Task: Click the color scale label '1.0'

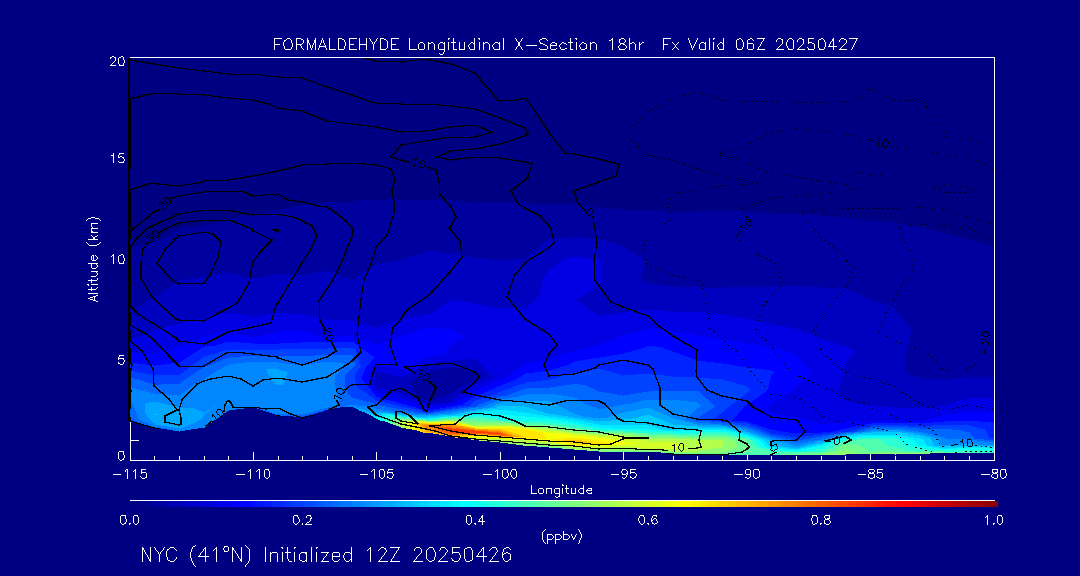Action: (994, 521)
